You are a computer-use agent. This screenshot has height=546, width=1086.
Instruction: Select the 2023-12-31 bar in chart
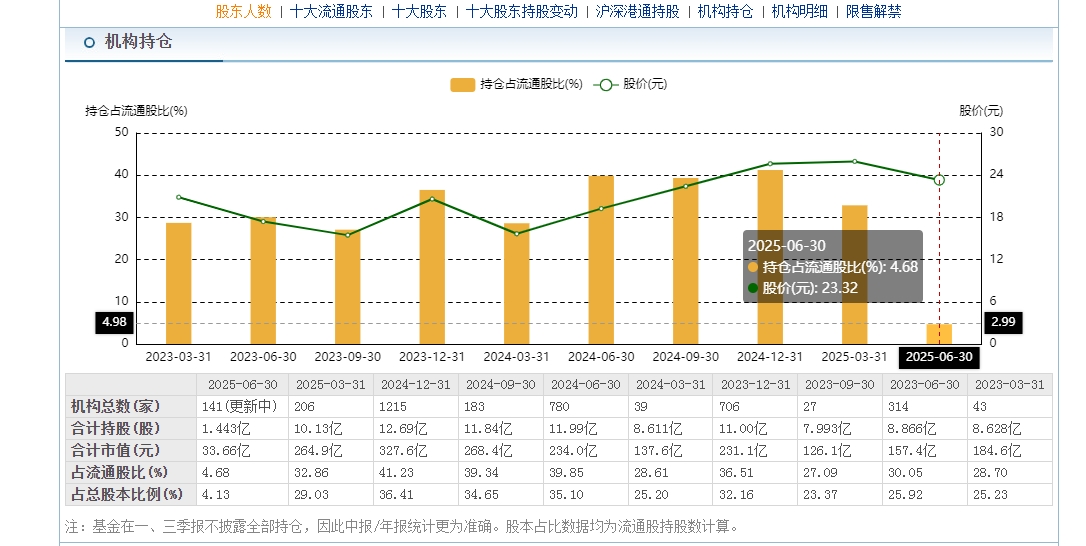[x=432, y=267]
